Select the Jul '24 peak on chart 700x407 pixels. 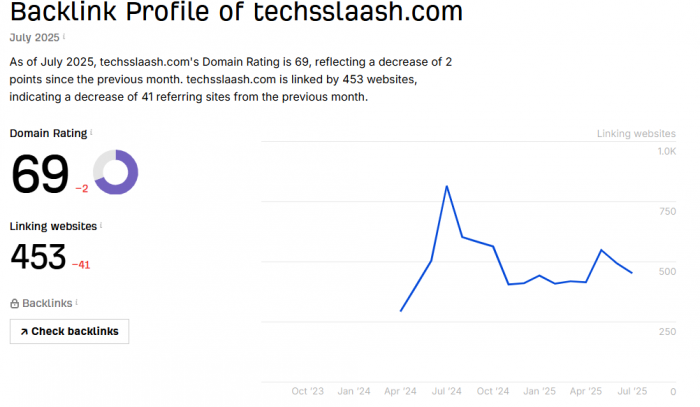tap(446, 186)
